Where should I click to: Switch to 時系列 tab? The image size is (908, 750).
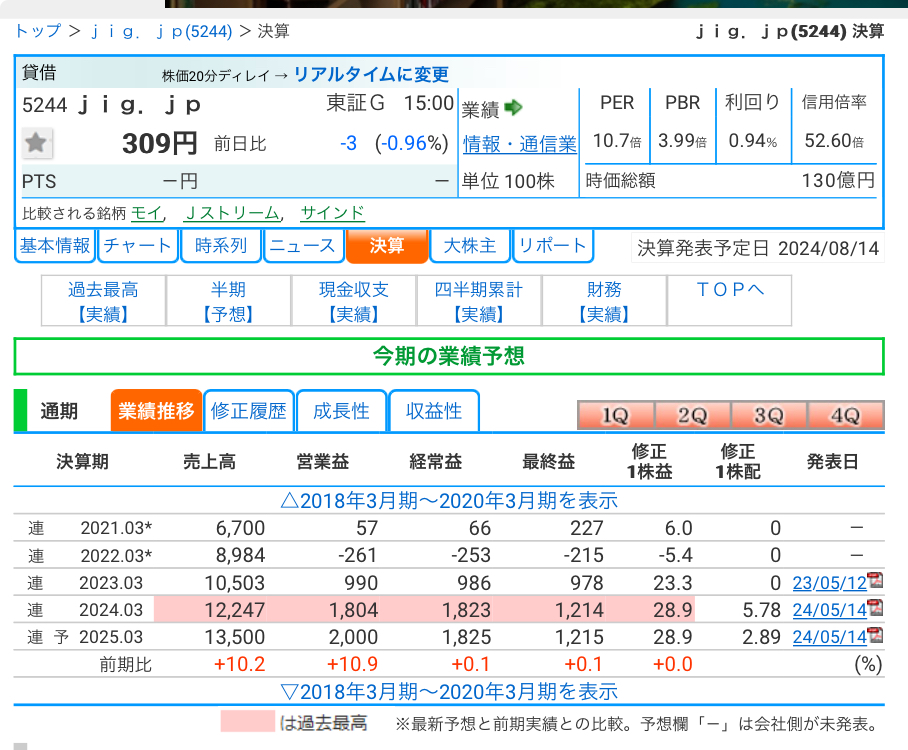221,246
